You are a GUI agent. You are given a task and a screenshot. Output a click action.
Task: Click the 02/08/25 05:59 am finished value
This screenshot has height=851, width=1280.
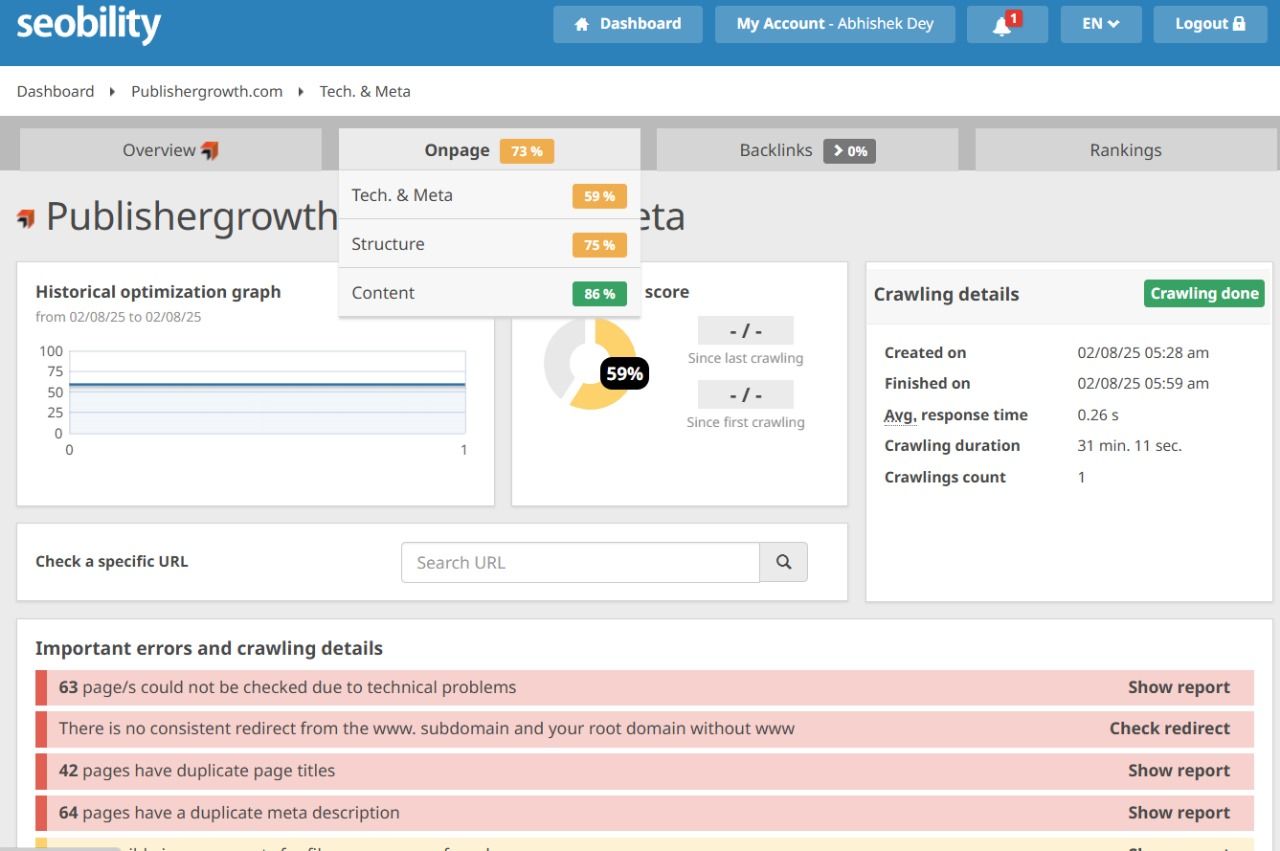(1143, 383)
